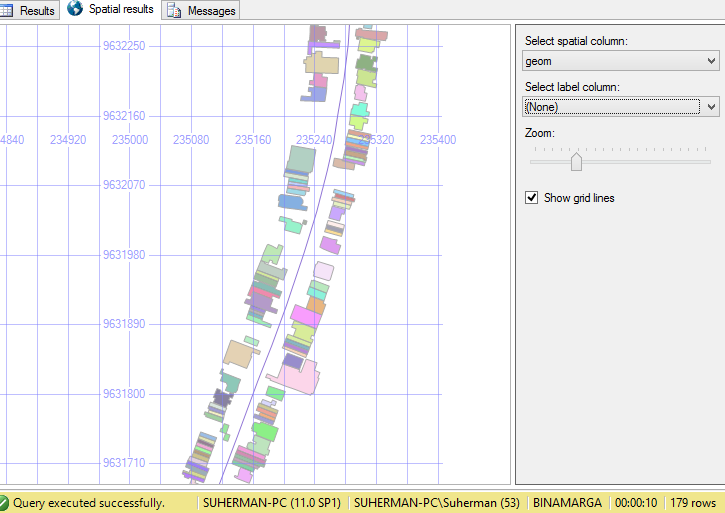725x513 pixels.
Task: Click the SUHERMAN-PC\Suherman (53) login label
Action: [x=437, y=503]
